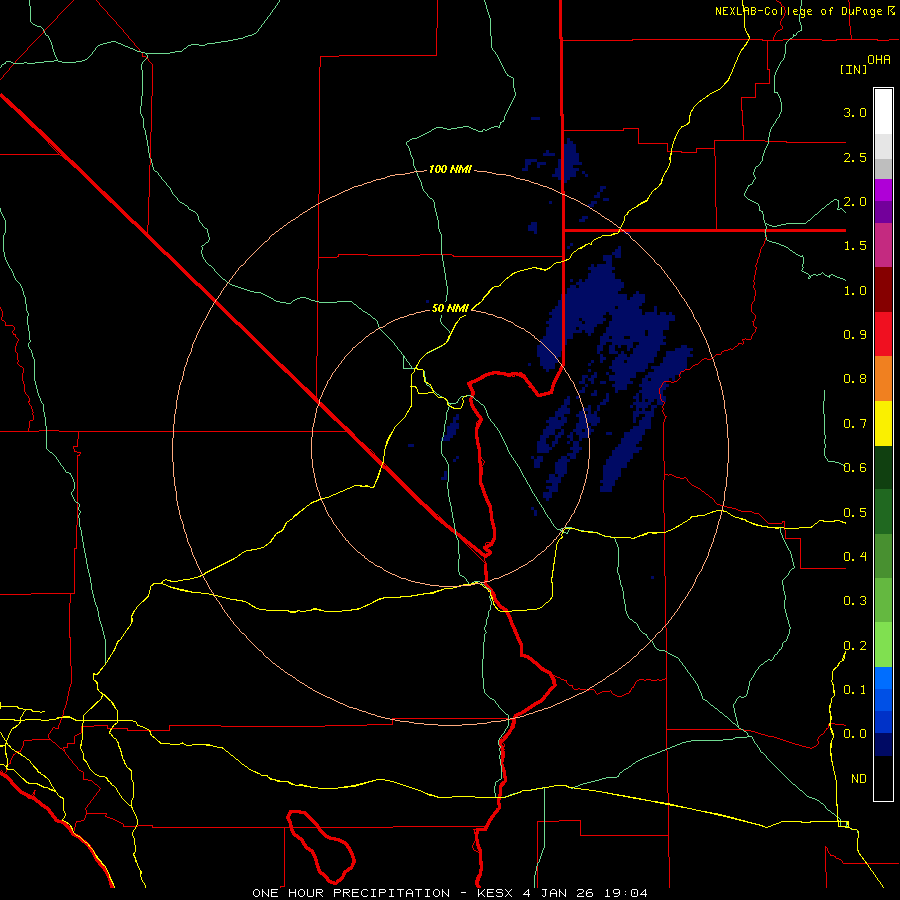Screen dimensions: 900x900
Task: Select the light blue swatch beside 0.1
Action: pyautogui.click(x=883, y=678)
